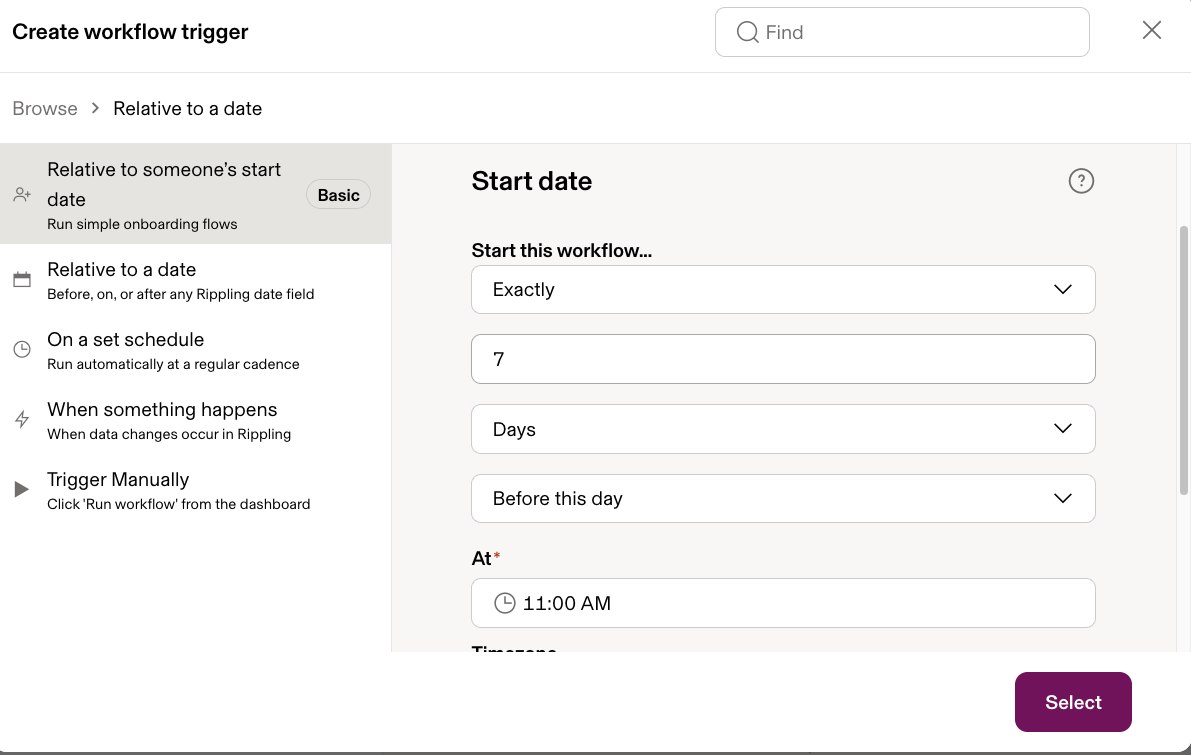Image resolution: width=1191 pixels, height=755 pixels.
Task: Choose the Trigger Manually option
Action: click(x=195, y=489)
